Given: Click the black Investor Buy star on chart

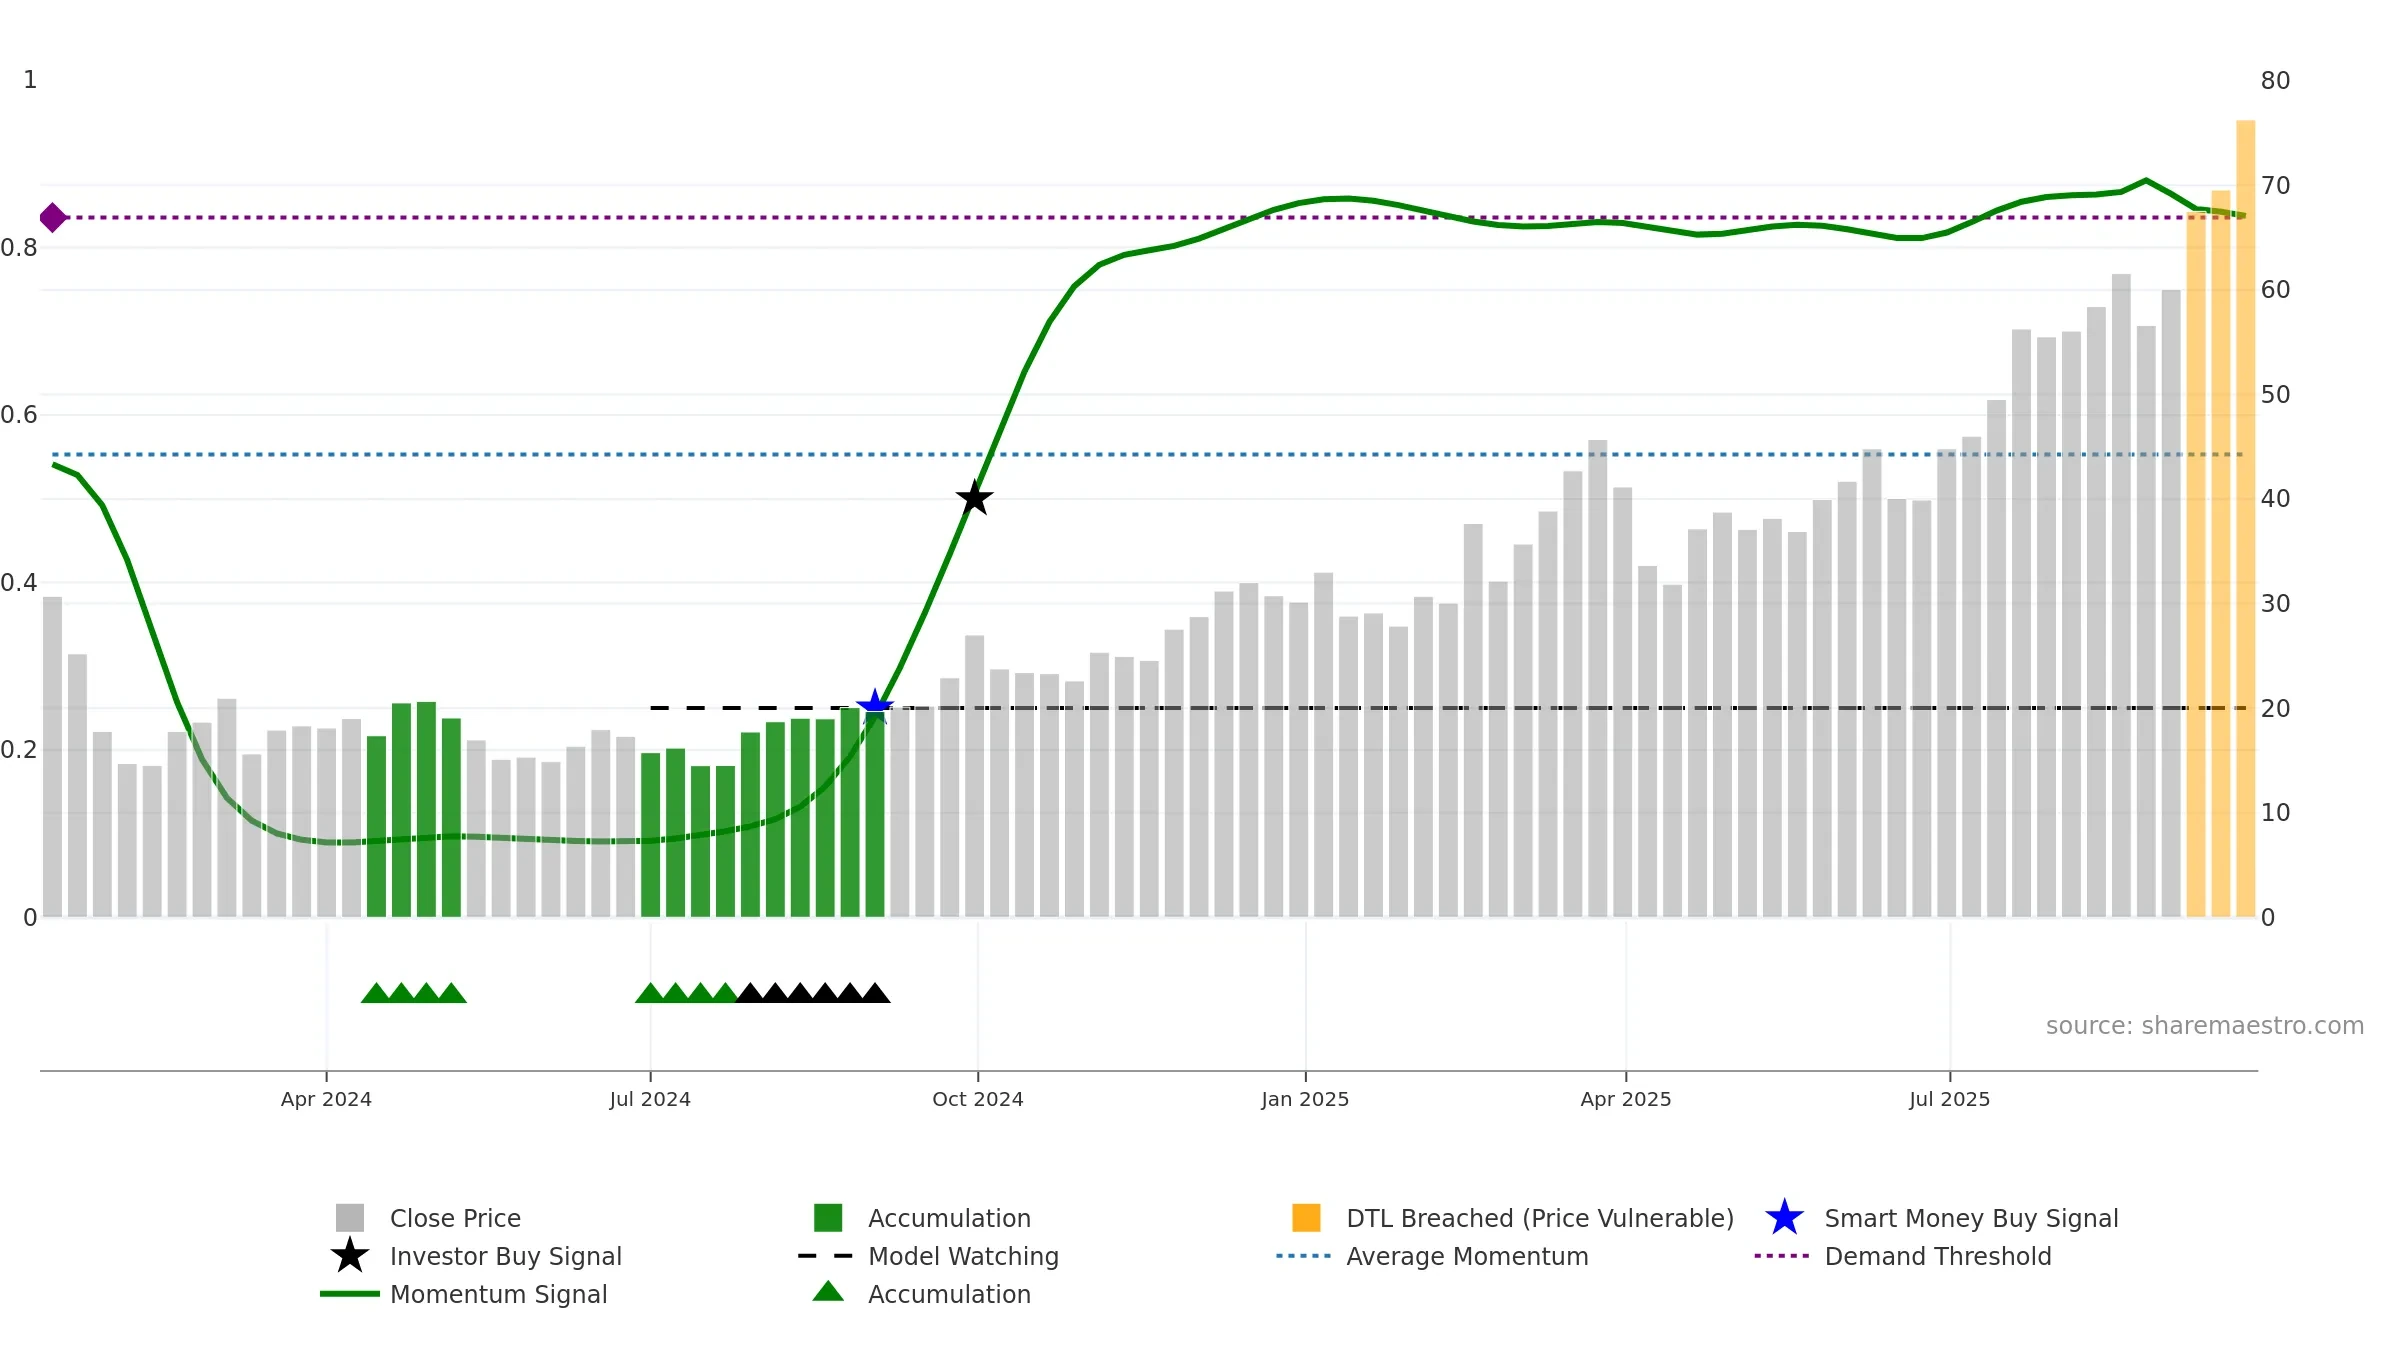Looking at the screenshot, I should [974, 498].
